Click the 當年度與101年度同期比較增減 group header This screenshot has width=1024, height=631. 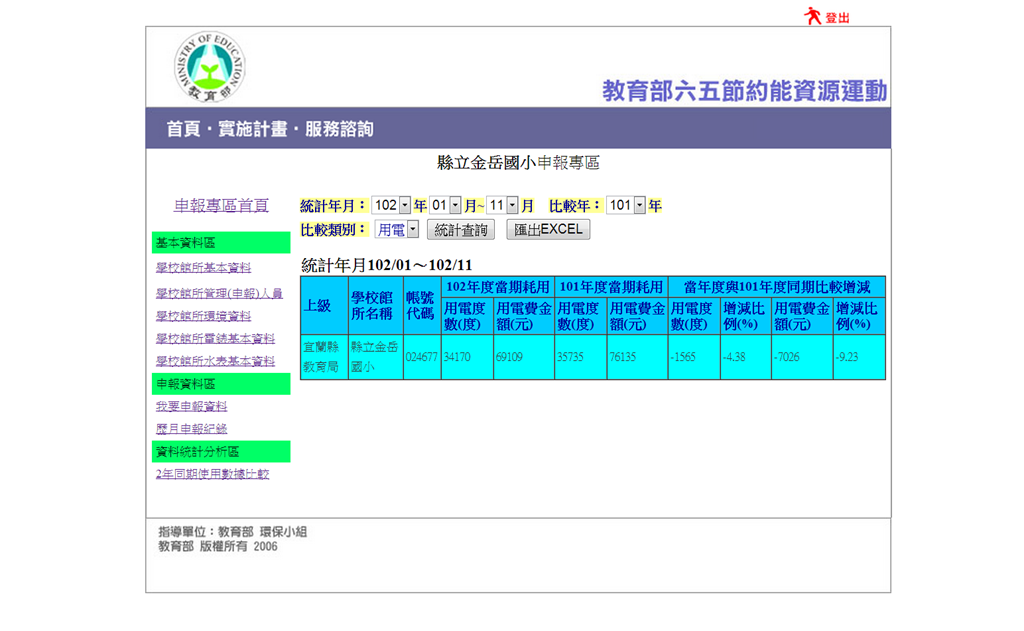click(777, 287)
